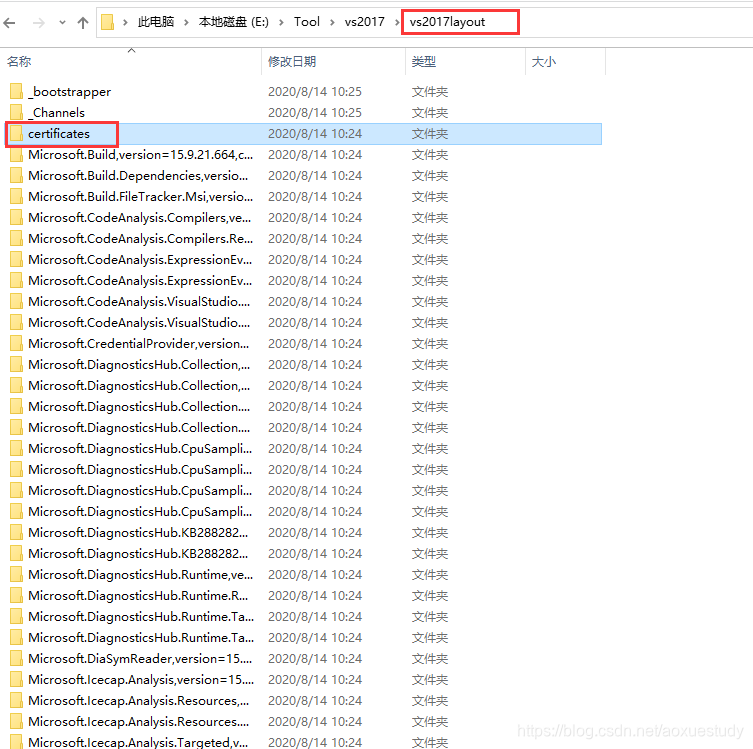The image size is (753, 749).
Task: Click 文件夹 type in the Microsoft.DiaSymReader row
Action: click(x=430, y=659)
